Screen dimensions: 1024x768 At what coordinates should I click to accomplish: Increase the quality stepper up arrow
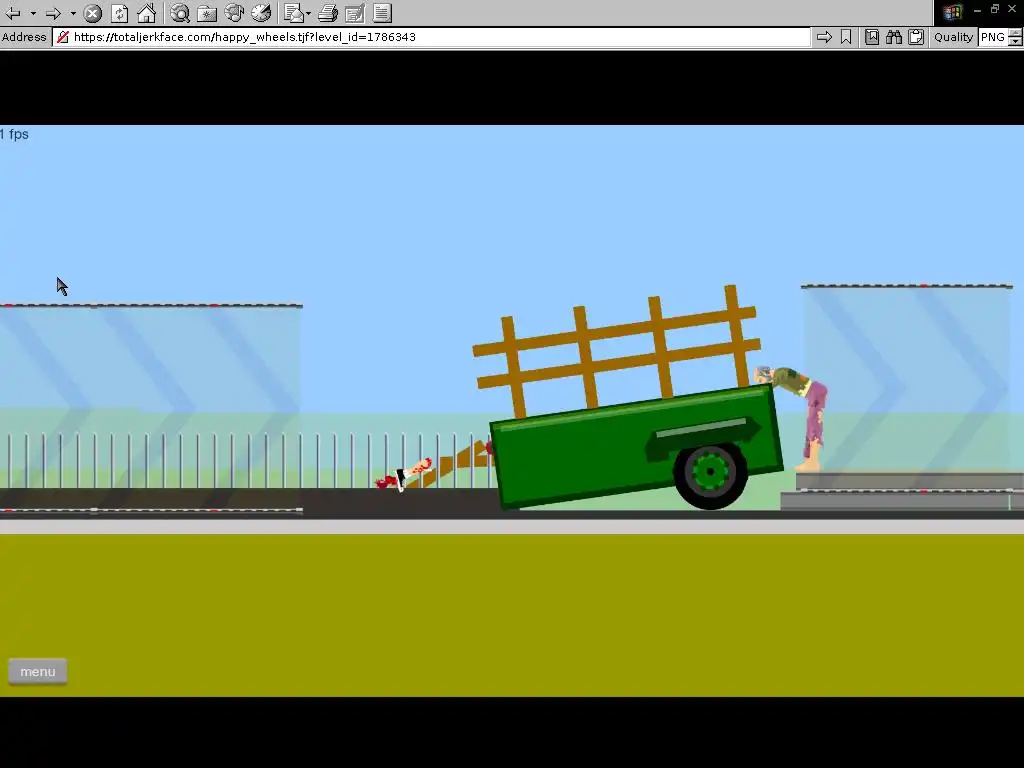coord(1016,33)
